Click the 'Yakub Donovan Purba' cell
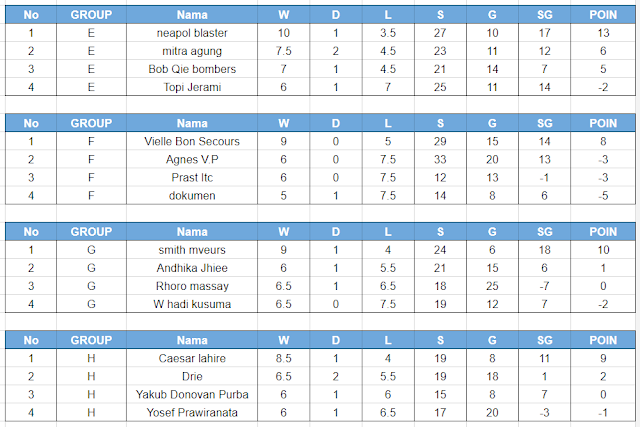This screenshot has height=427, width=640. click(x=192, y=394)
